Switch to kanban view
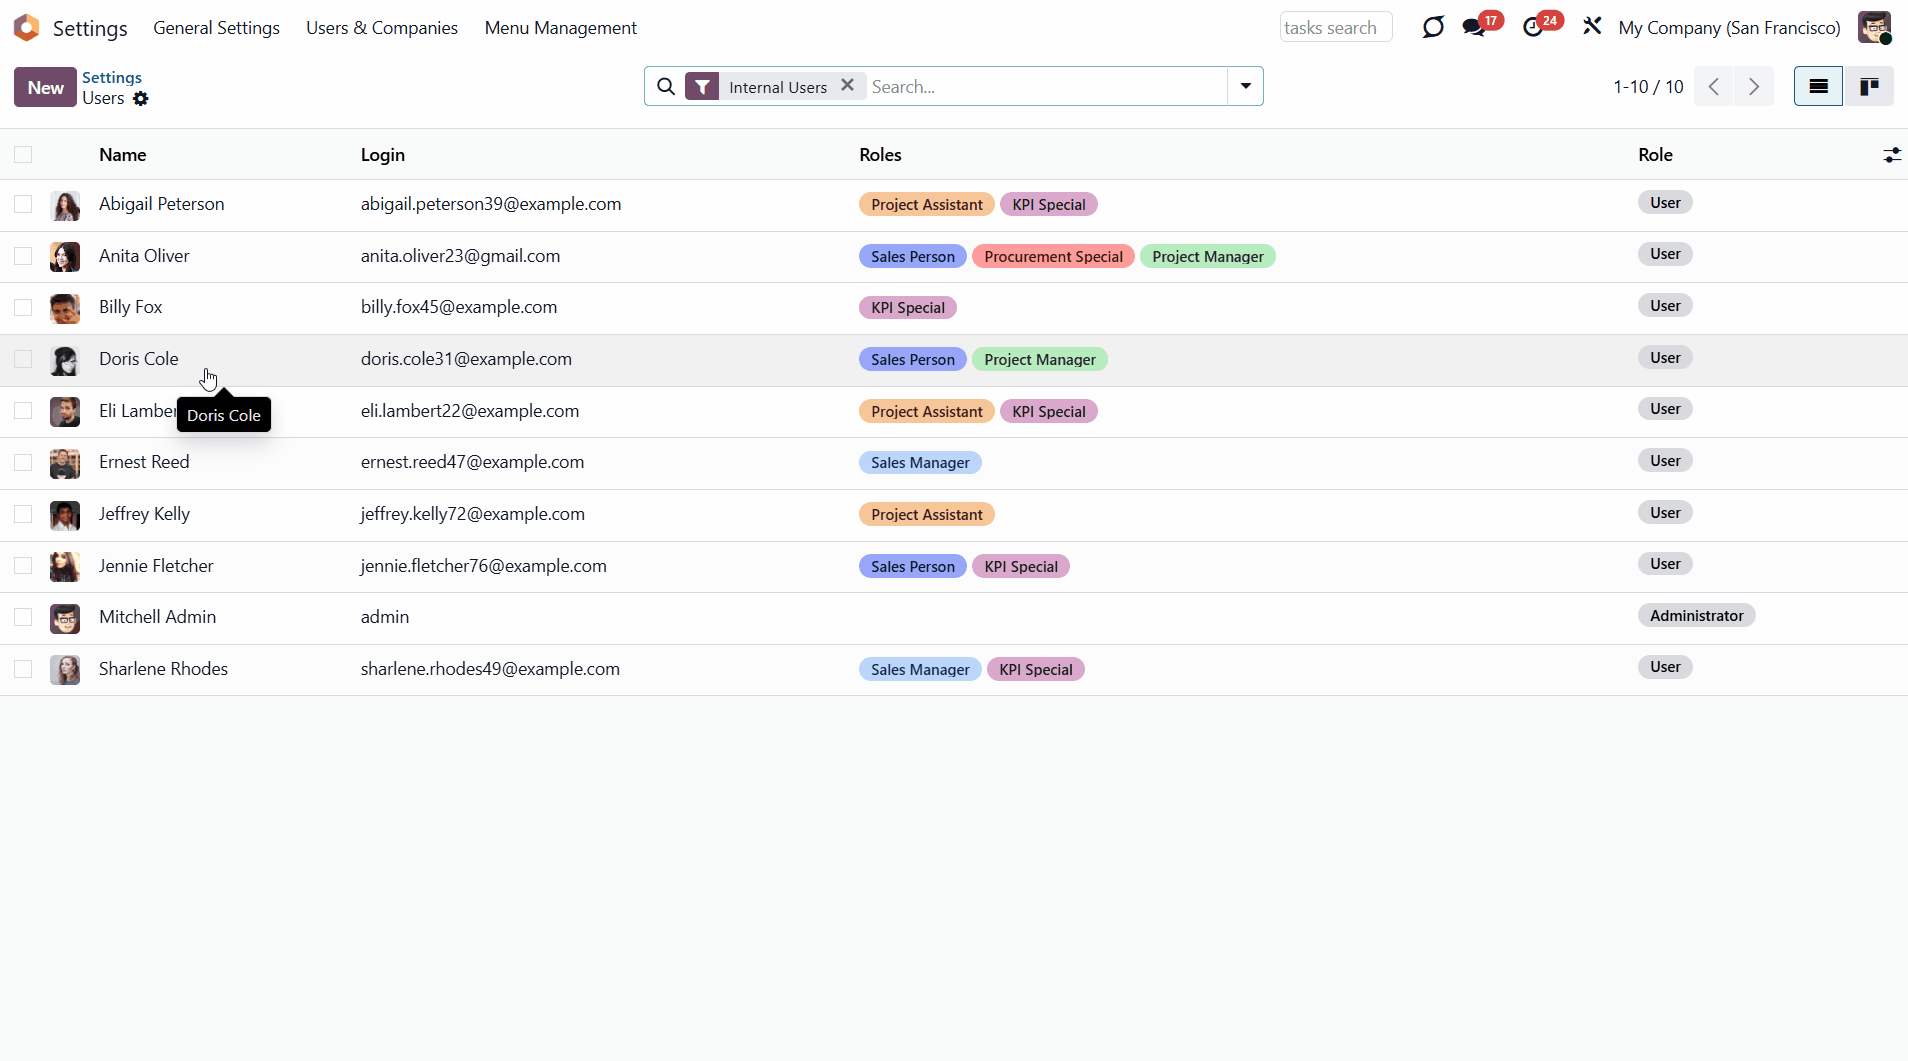 [x=1868, y=87]
